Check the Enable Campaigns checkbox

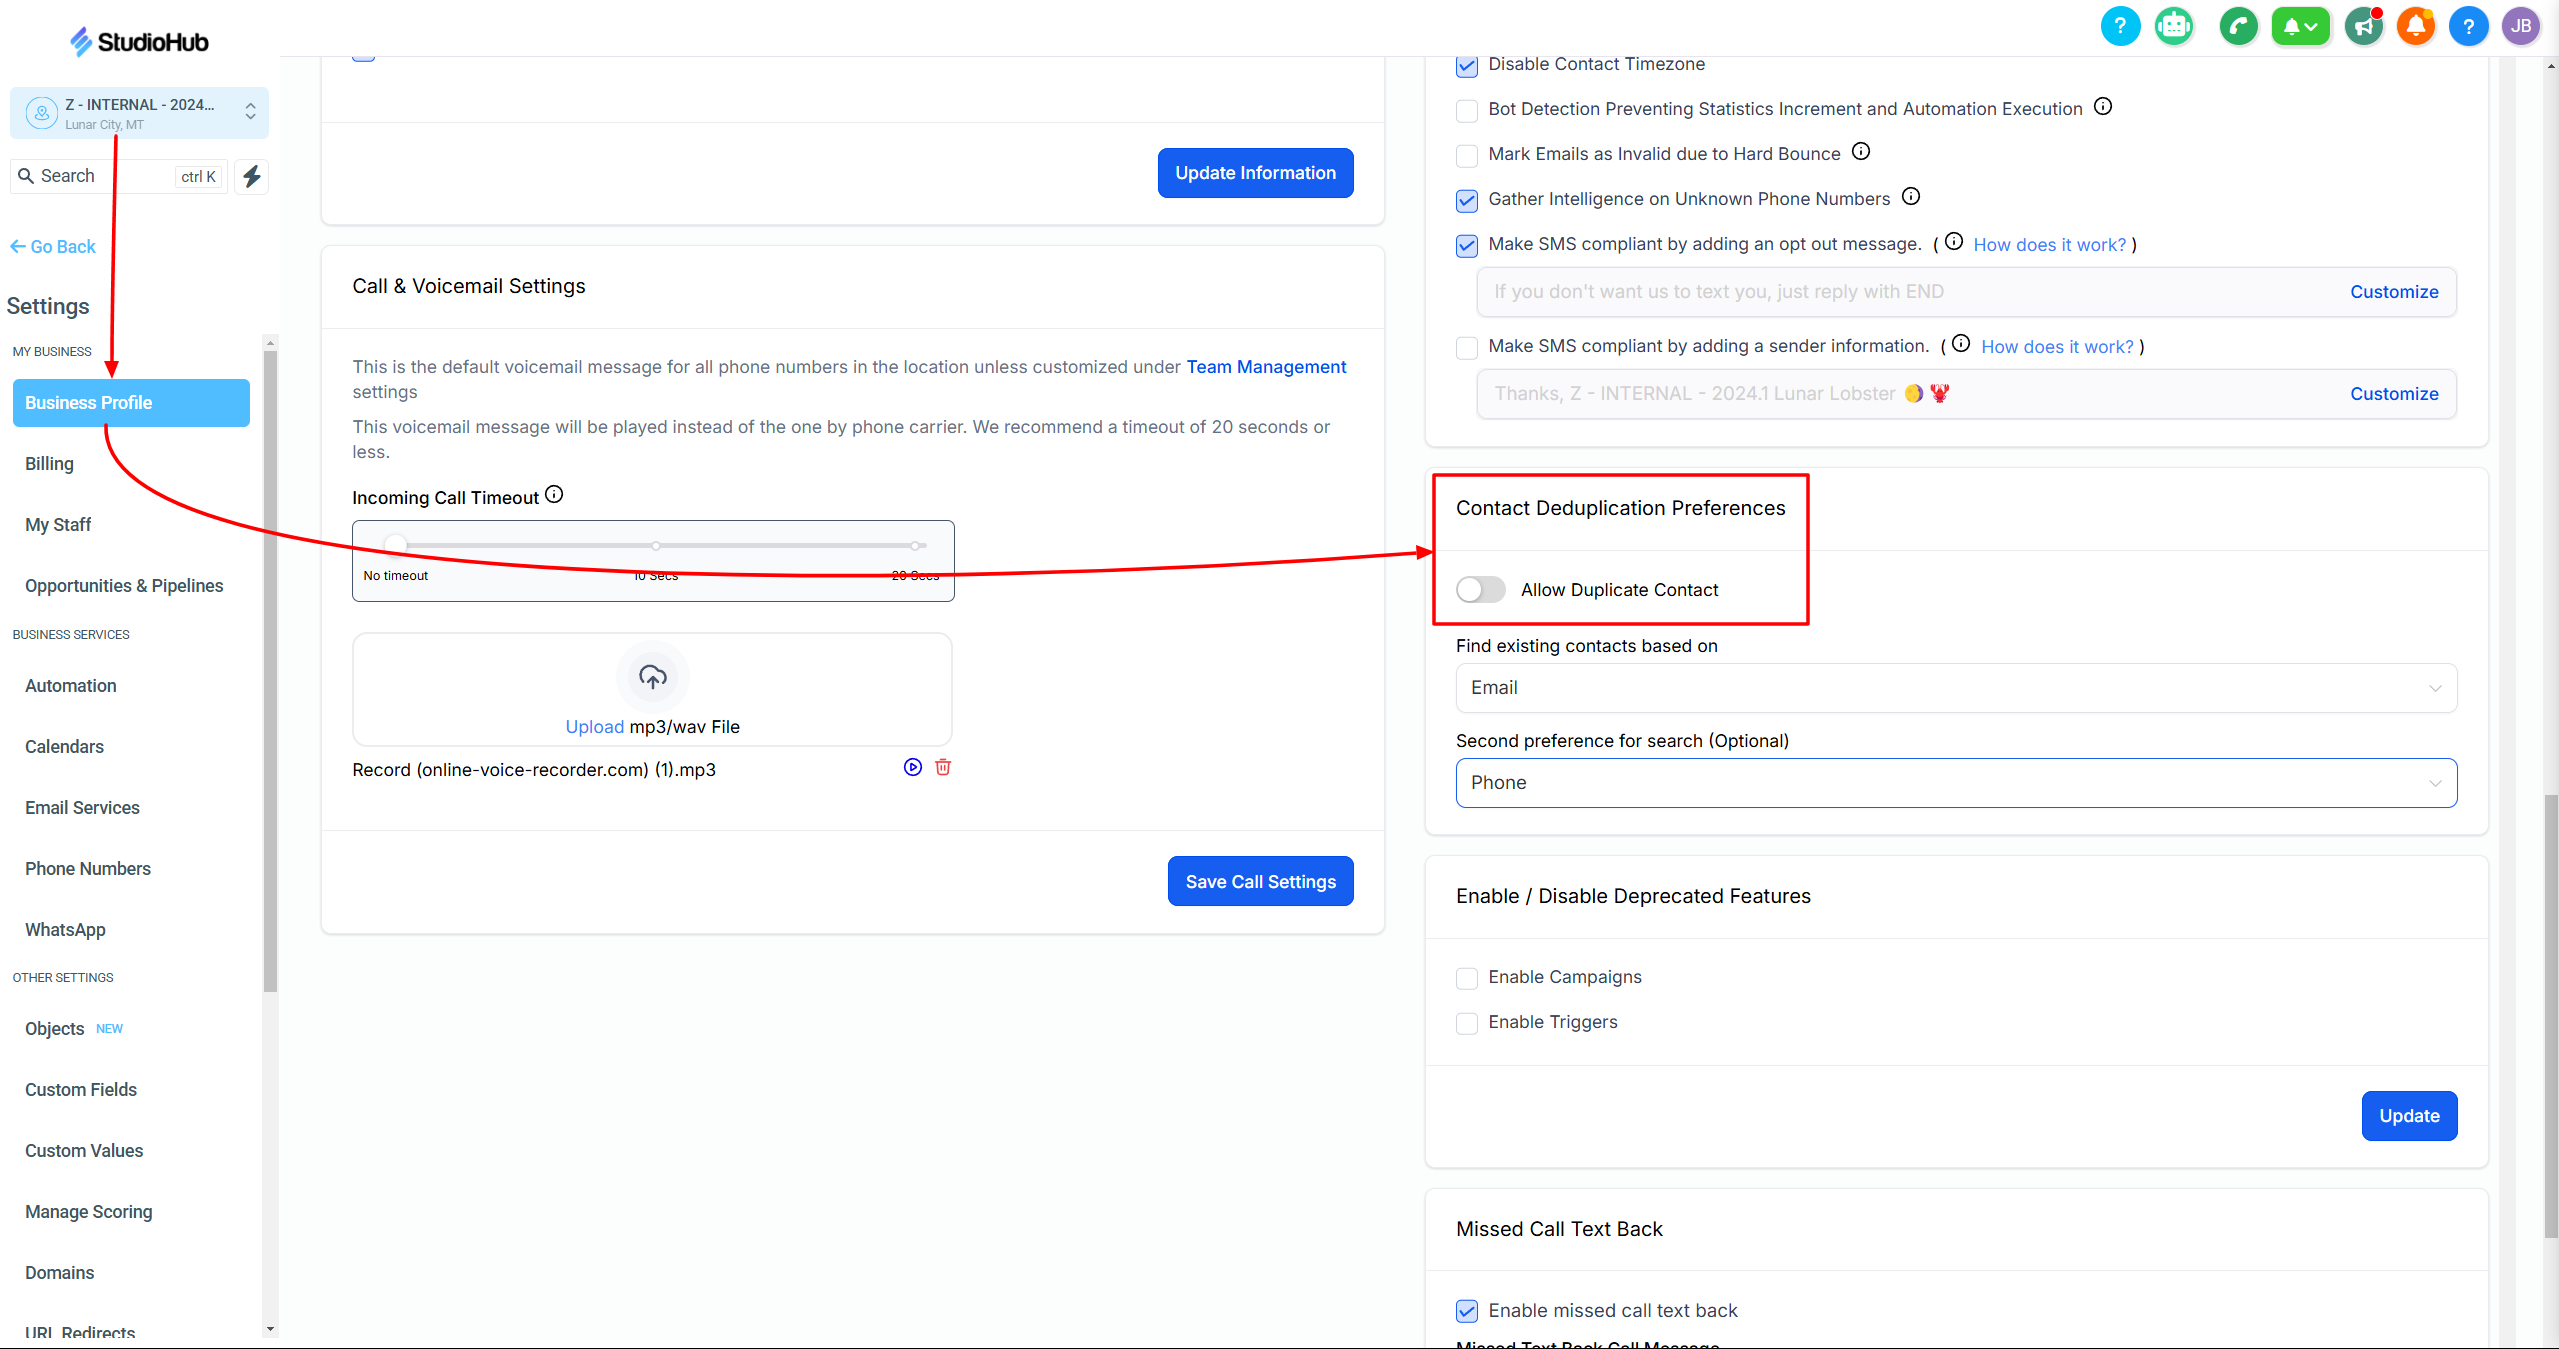point(1467,978)
